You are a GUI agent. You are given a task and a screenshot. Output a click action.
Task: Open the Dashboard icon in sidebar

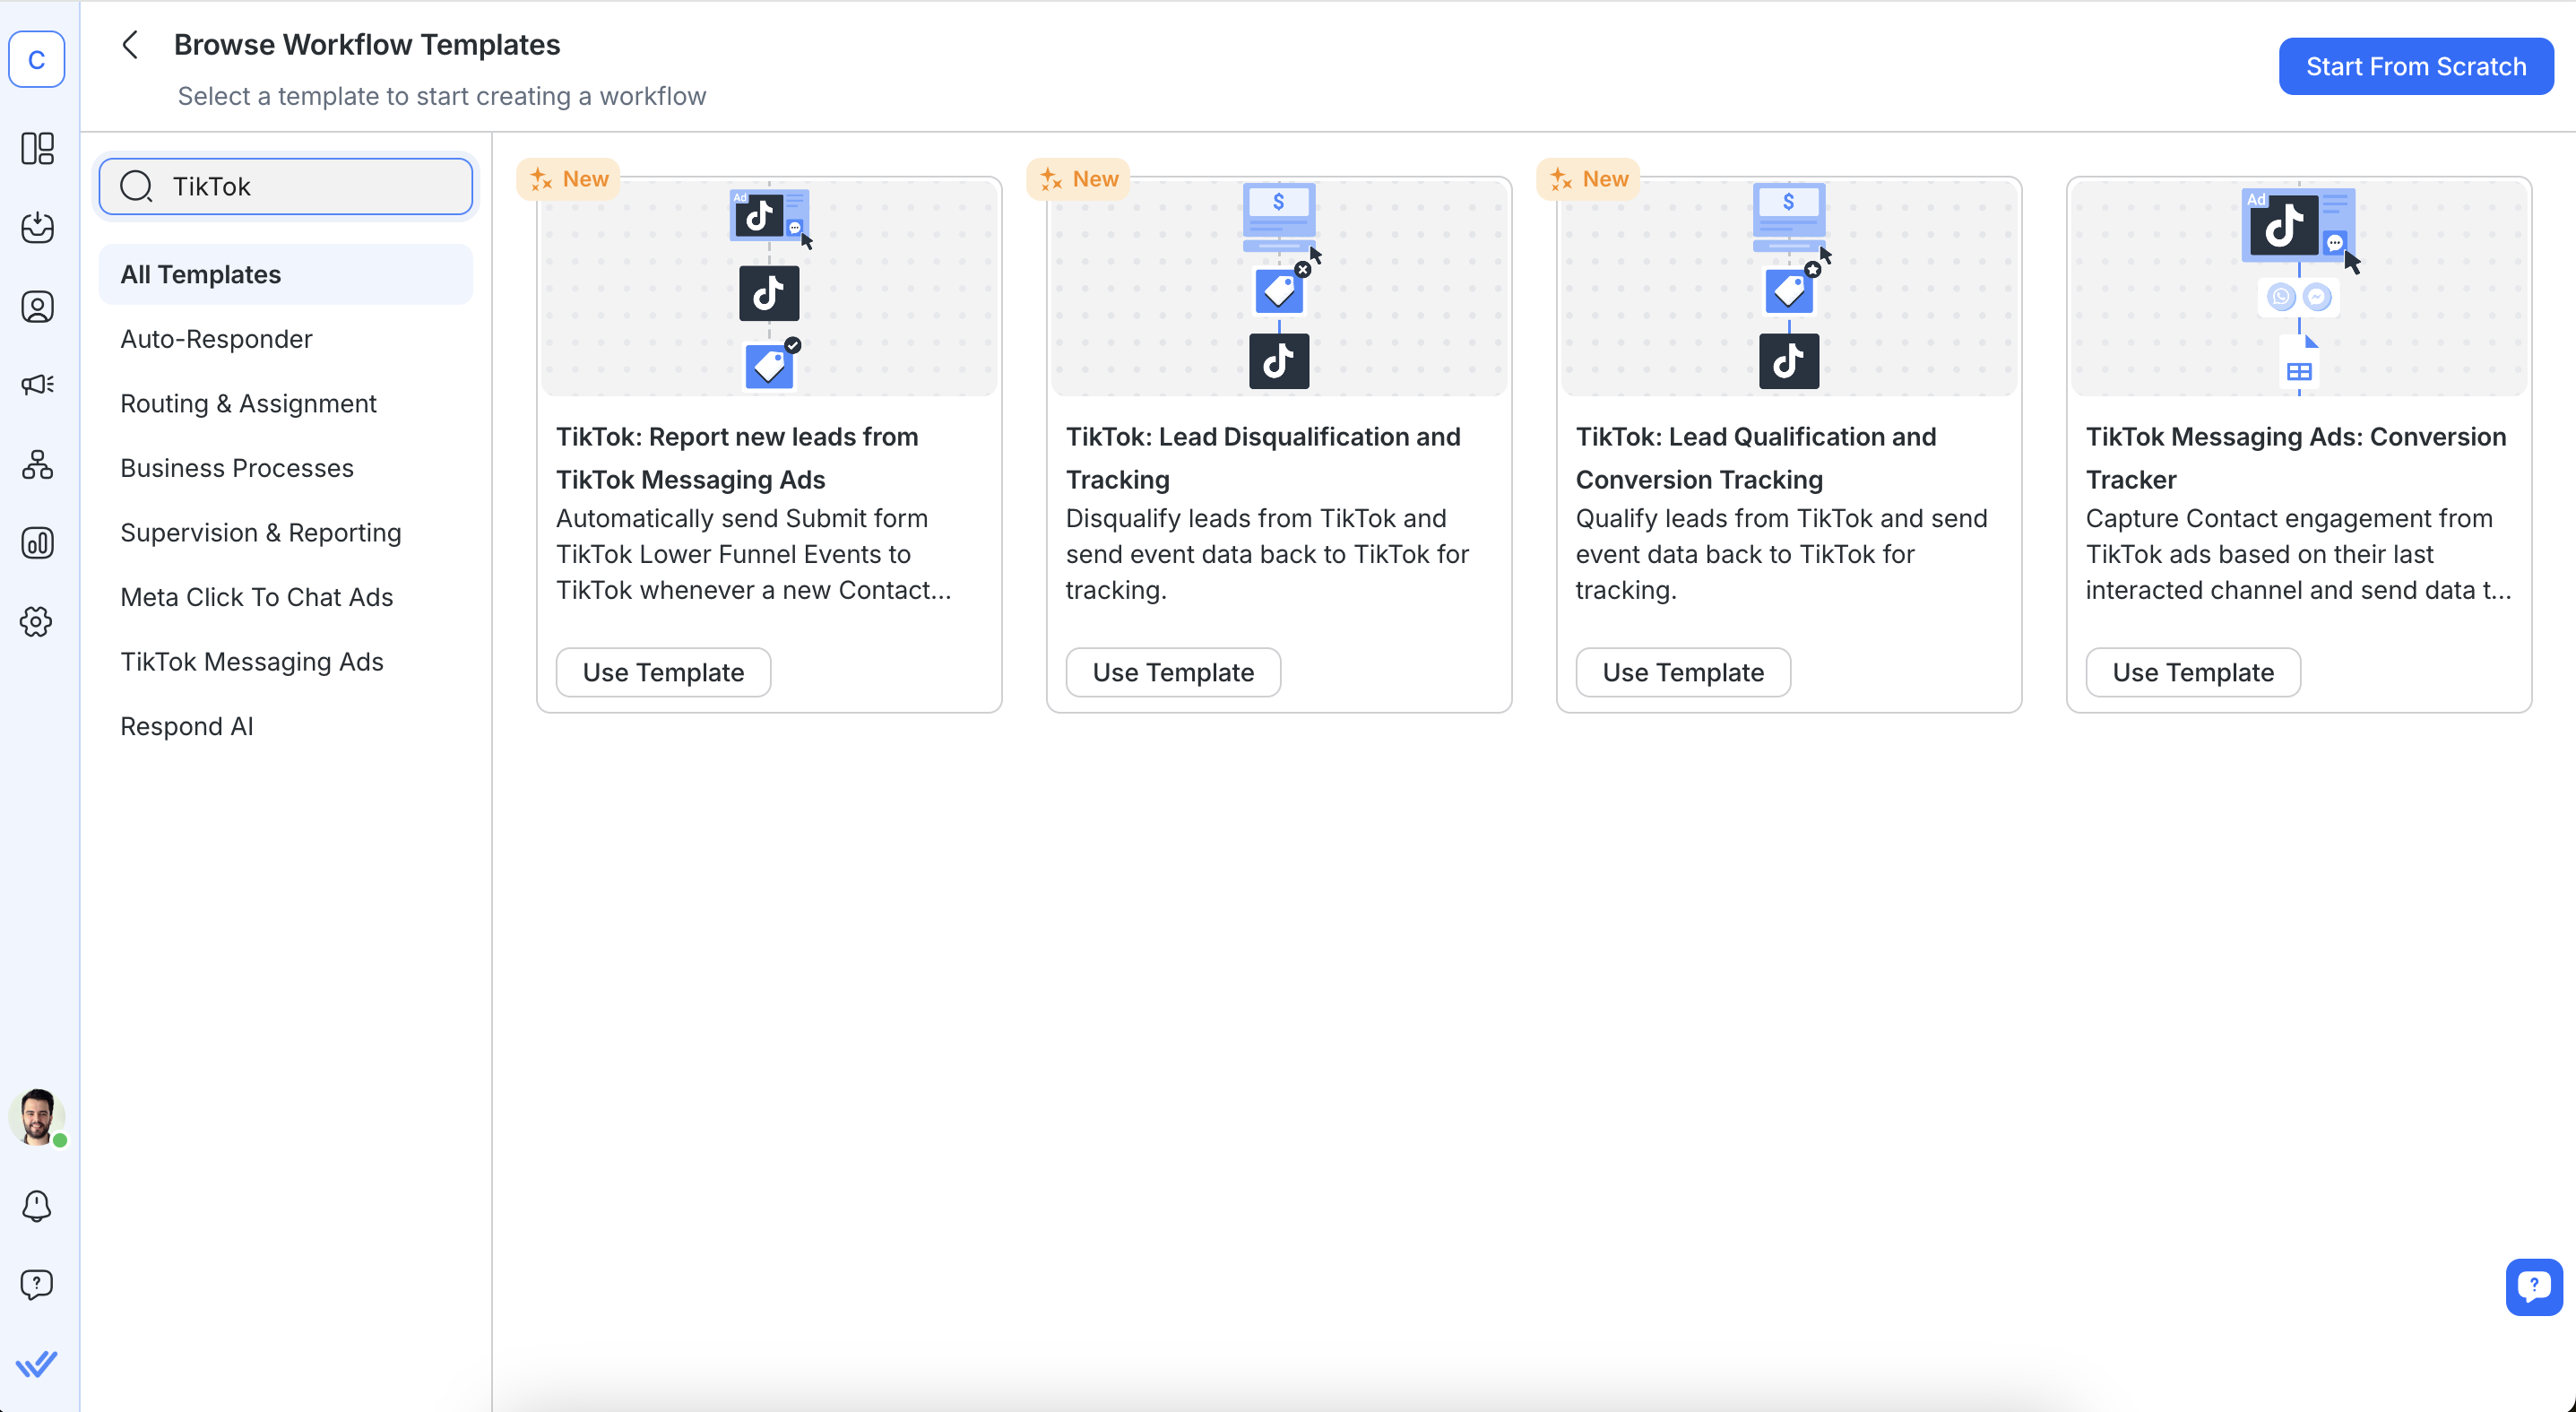tap(37, 148)
